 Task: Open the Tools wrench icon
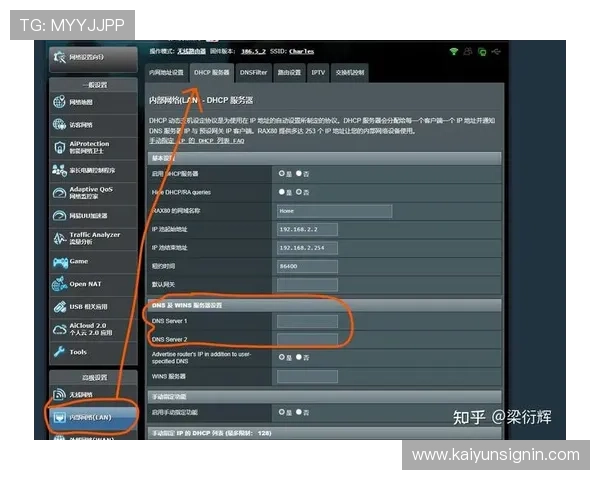point(60,352)
